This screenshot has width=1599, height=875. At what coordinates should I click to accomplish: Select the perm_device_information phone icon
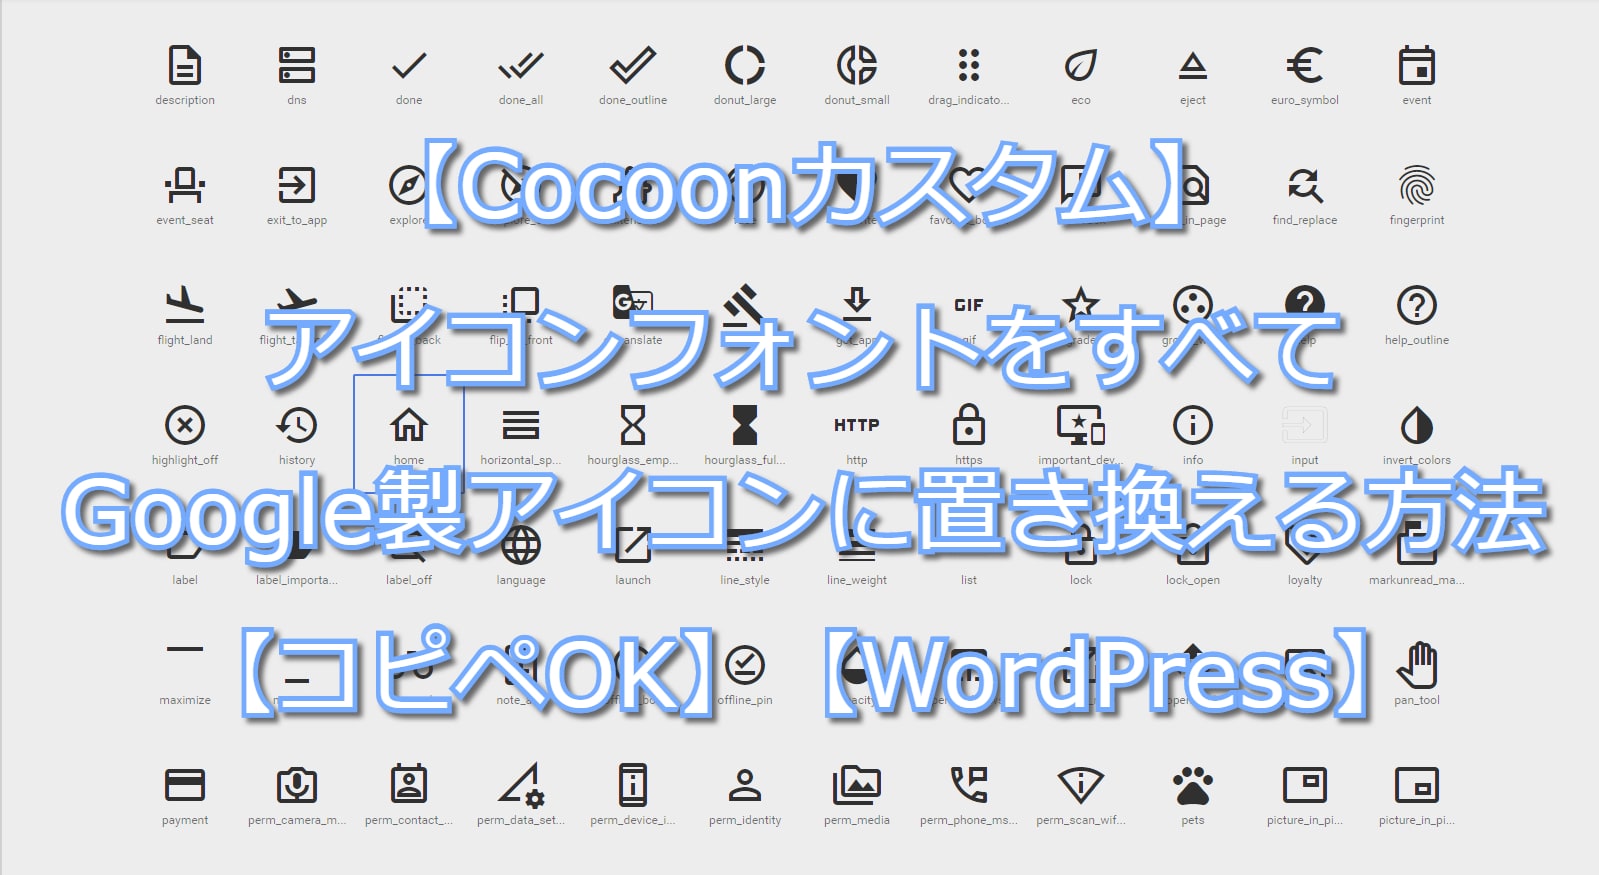point(633,785)
